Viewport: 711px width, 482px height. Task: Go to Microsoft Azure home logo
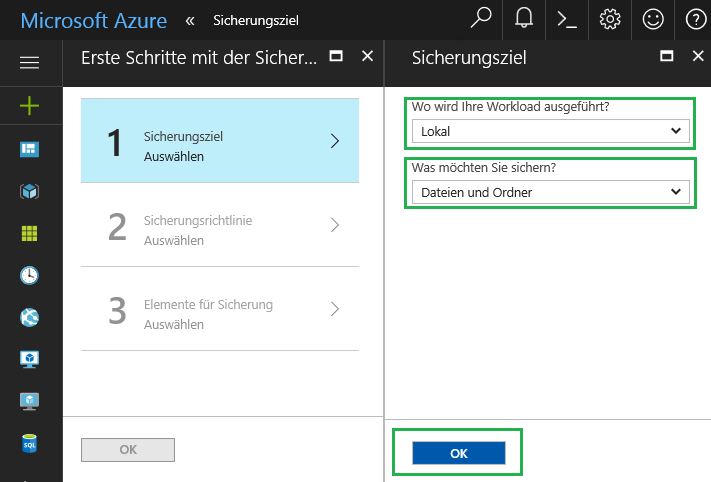(94, 20)
